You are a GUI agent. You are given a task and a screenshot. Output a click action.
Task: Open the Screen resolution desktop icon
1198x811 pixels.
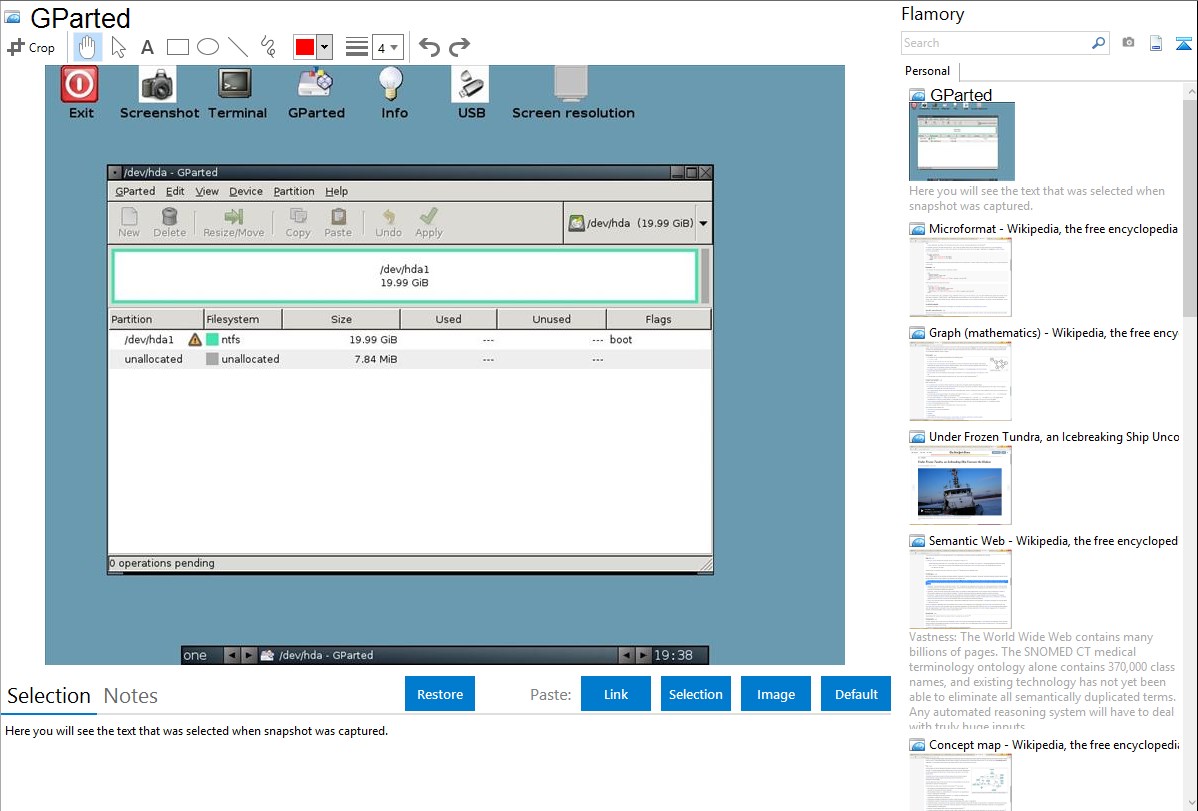point(571,84)
